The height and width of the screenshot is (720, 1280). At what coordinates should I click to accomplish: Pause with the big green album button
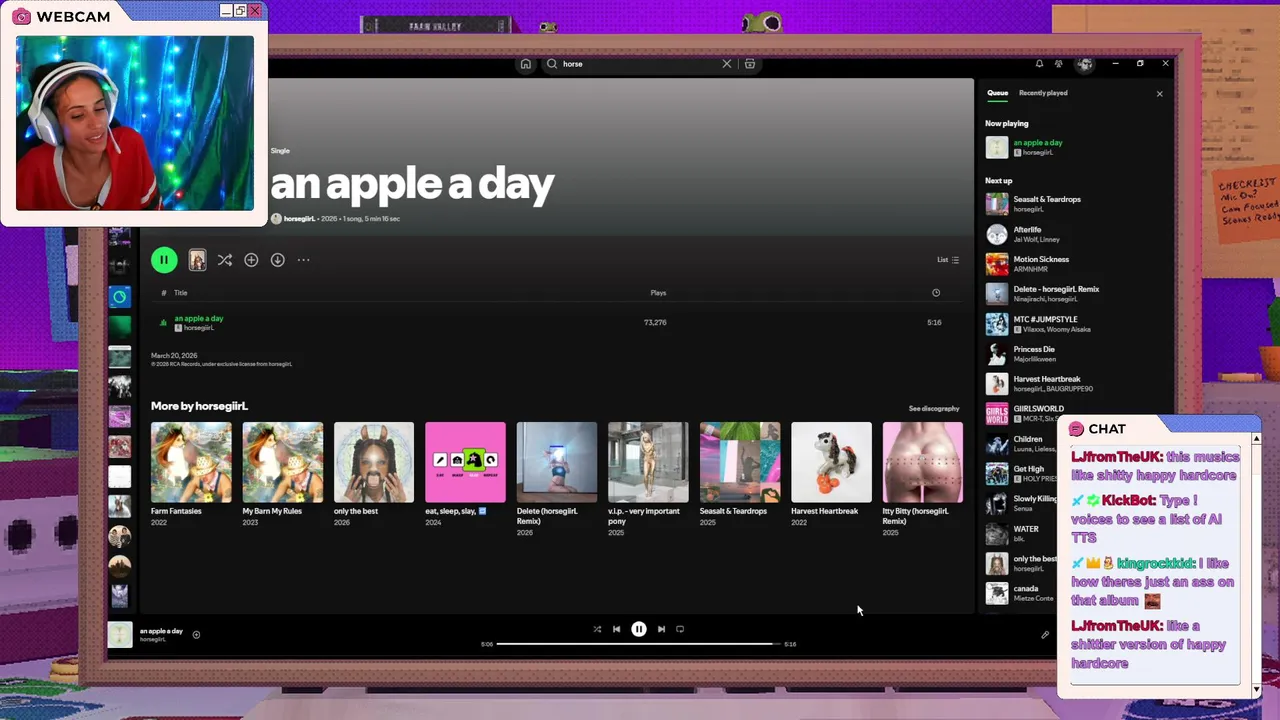(164, 260)
